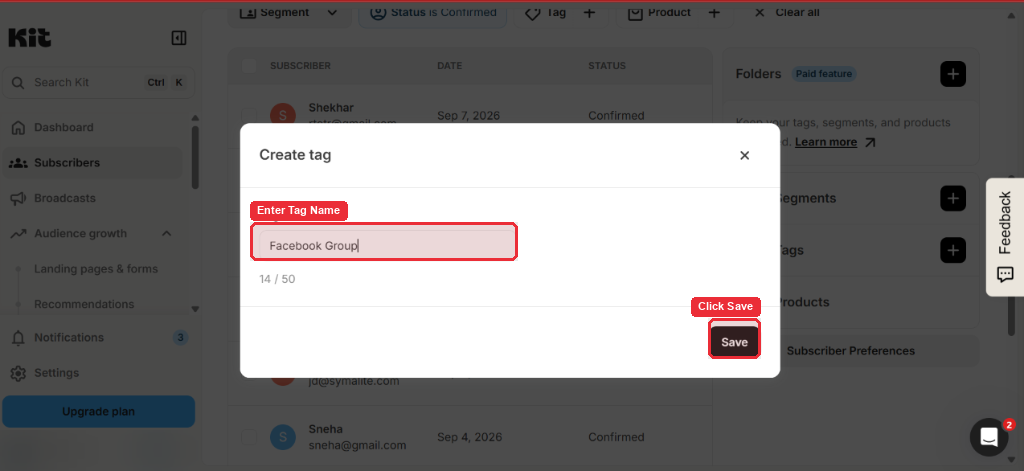
Task: Open the Segment filter dropdown
Action: [288, 12]
